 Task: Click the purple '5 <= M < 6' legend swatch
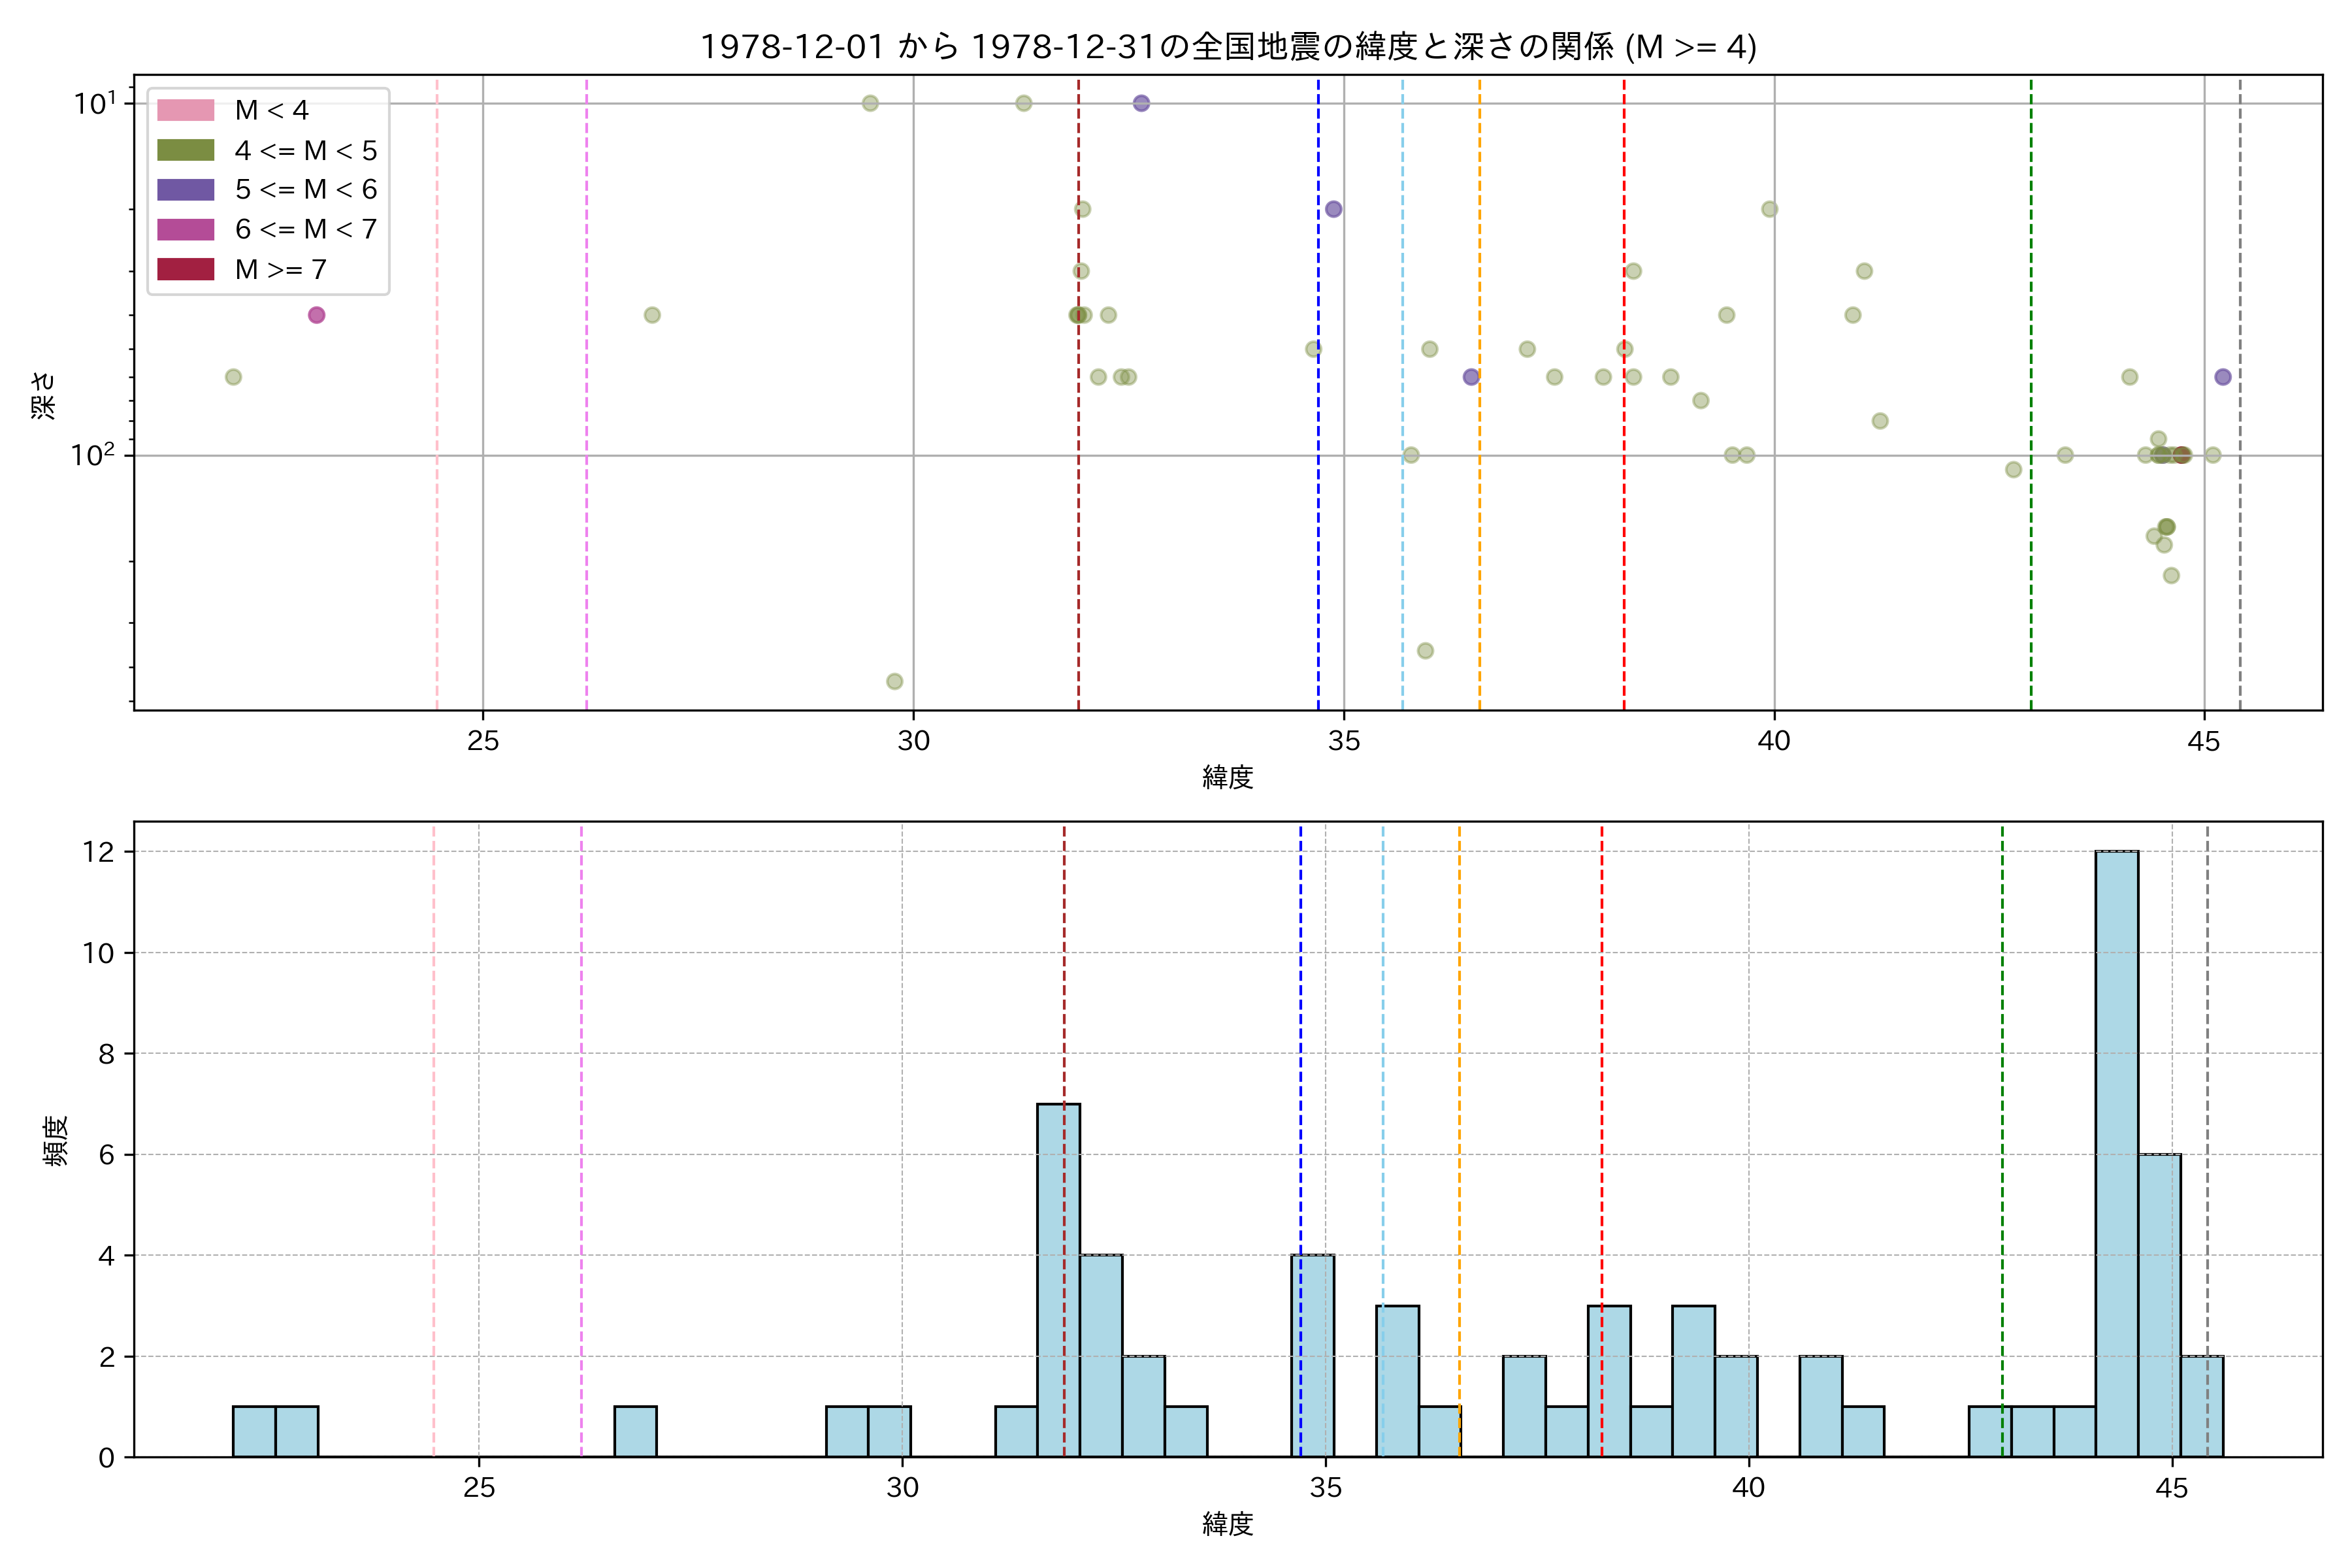(x=185, y=190)
